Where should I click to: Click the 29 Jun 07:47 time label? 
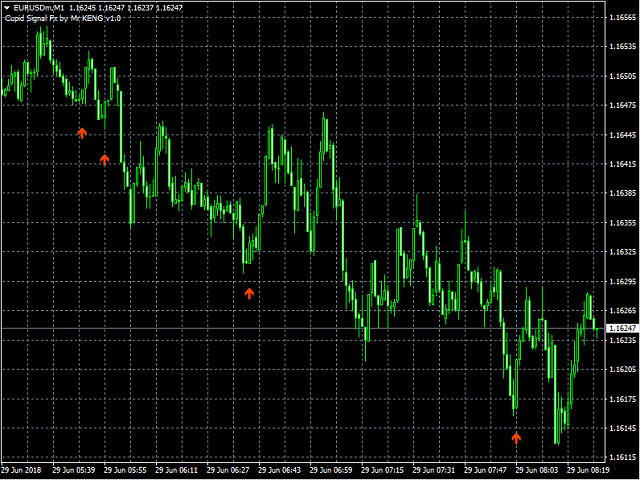[485, 470]
